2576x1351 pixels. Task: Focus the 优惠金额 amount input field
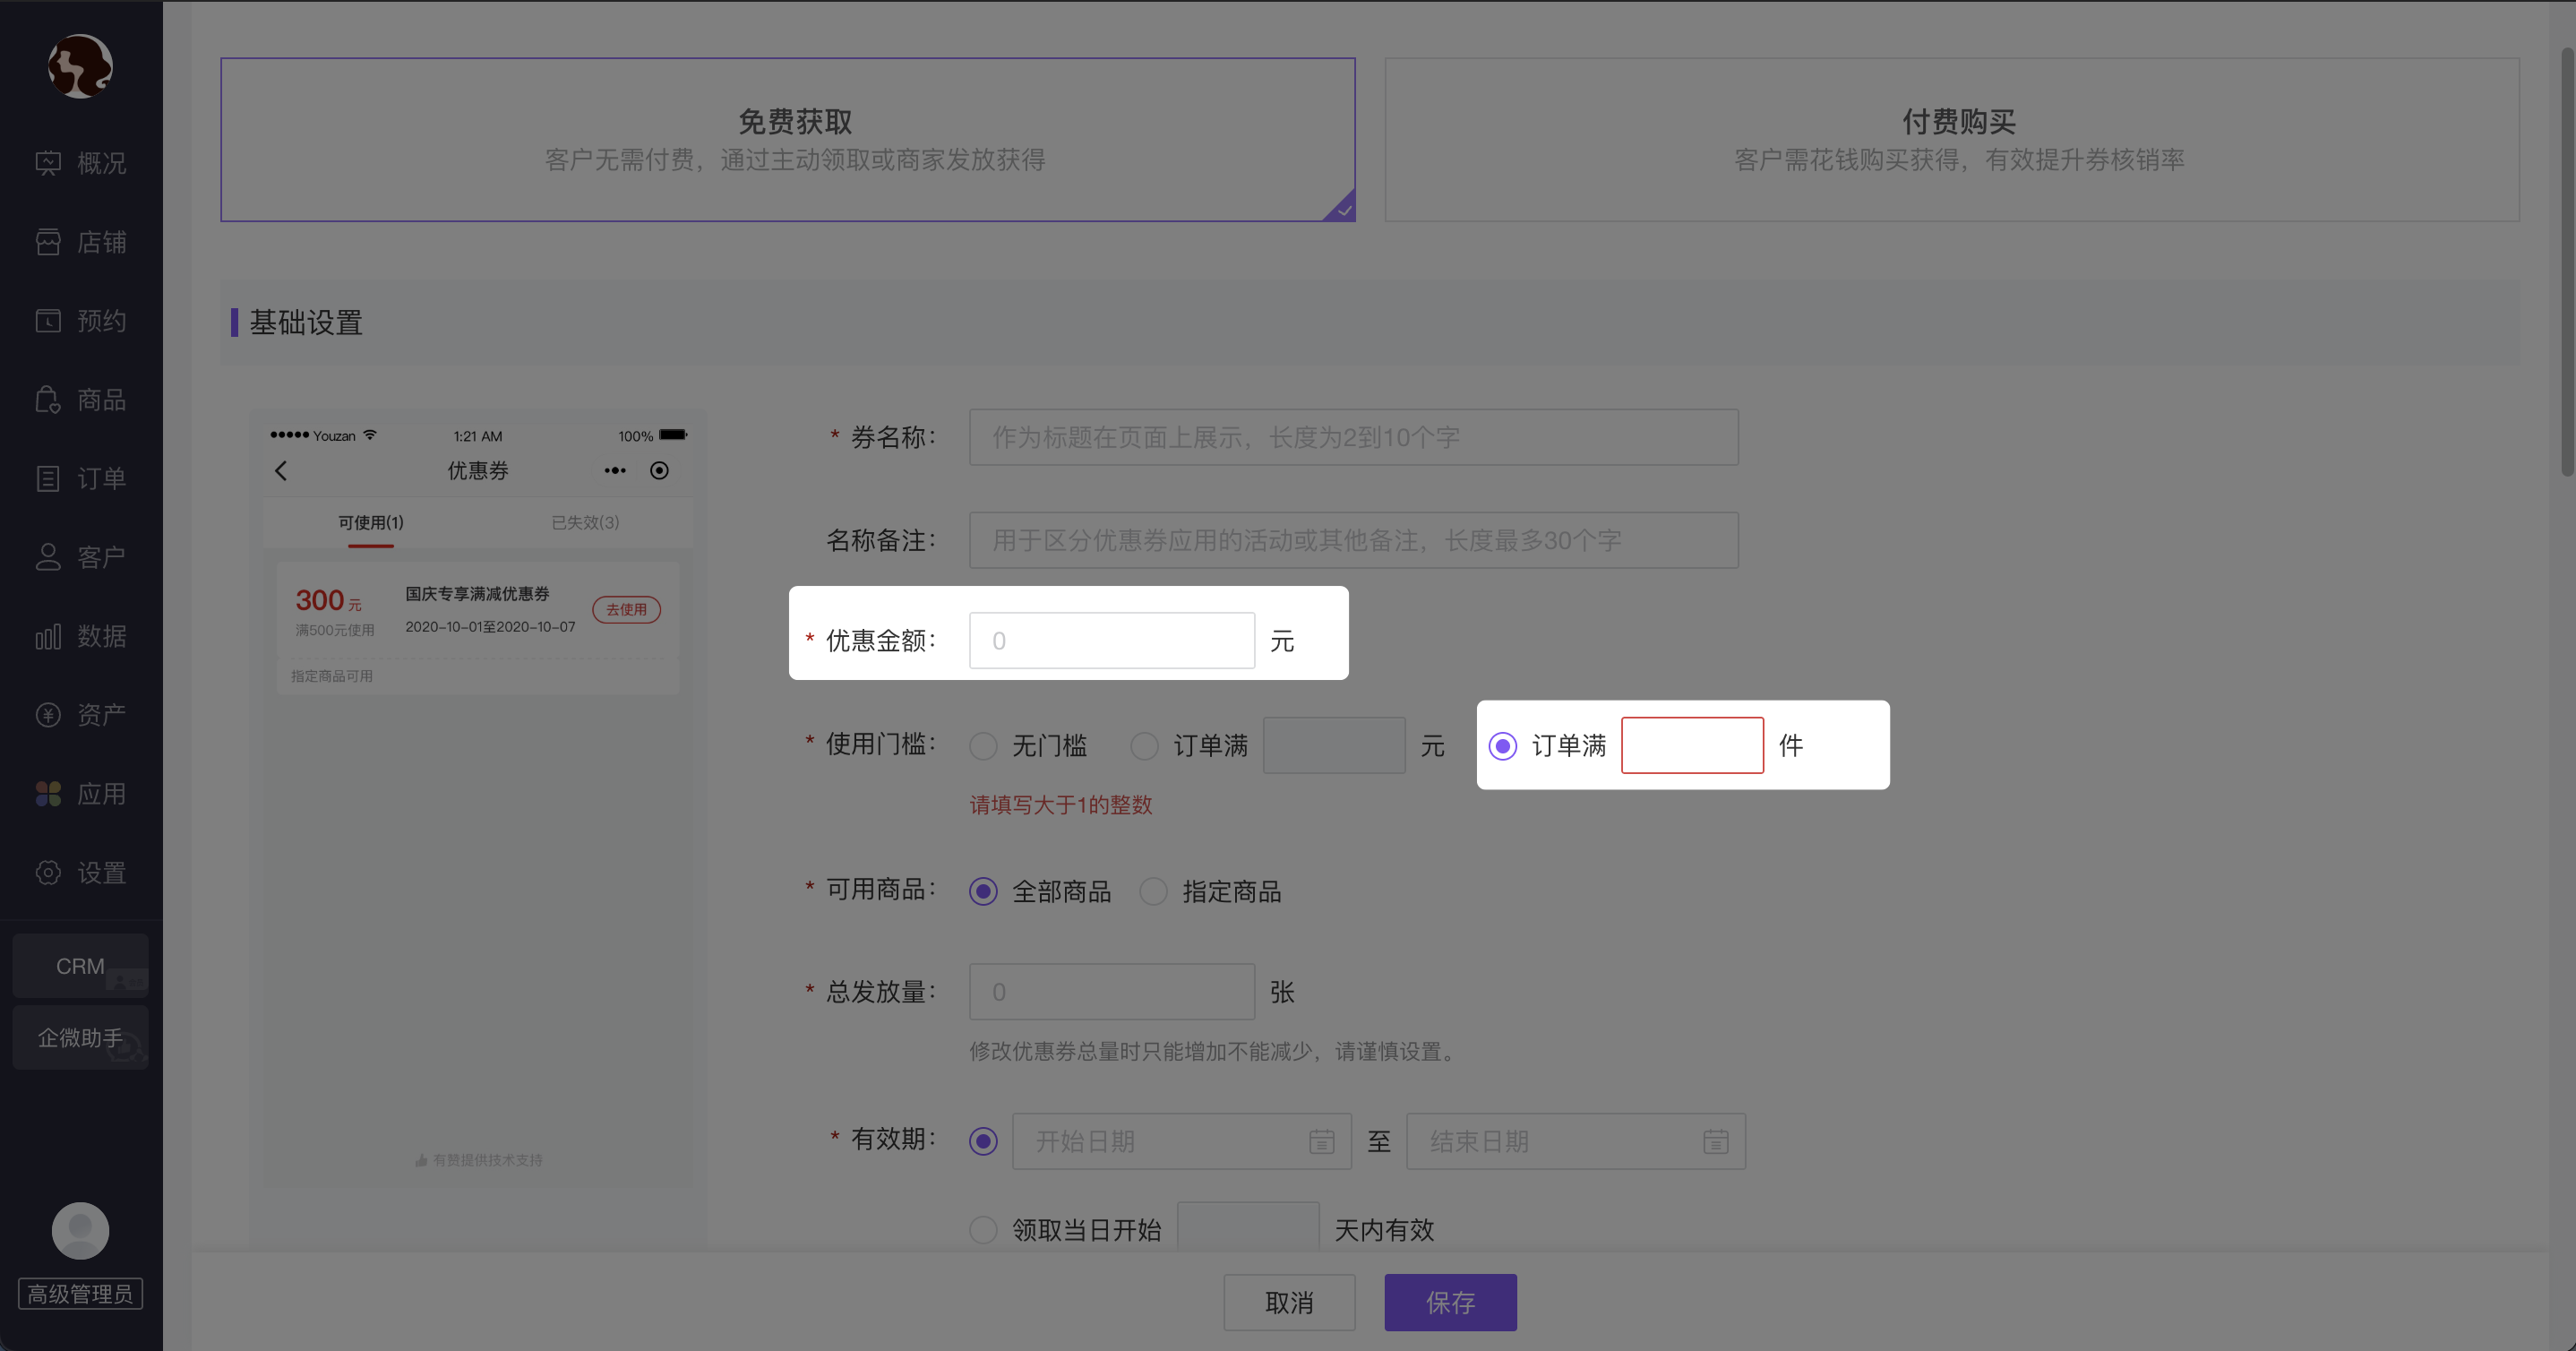coord(1111,641)
